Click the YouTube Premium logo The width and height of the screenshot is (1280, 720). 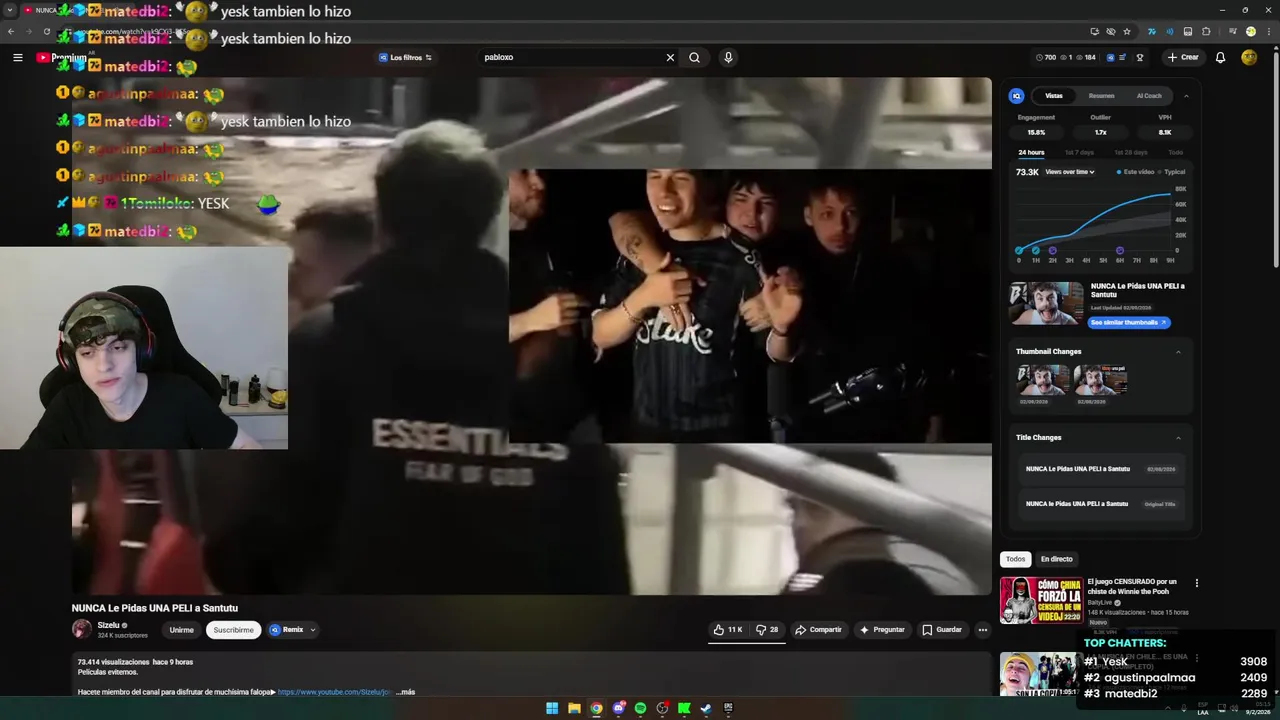pos(62,57)
